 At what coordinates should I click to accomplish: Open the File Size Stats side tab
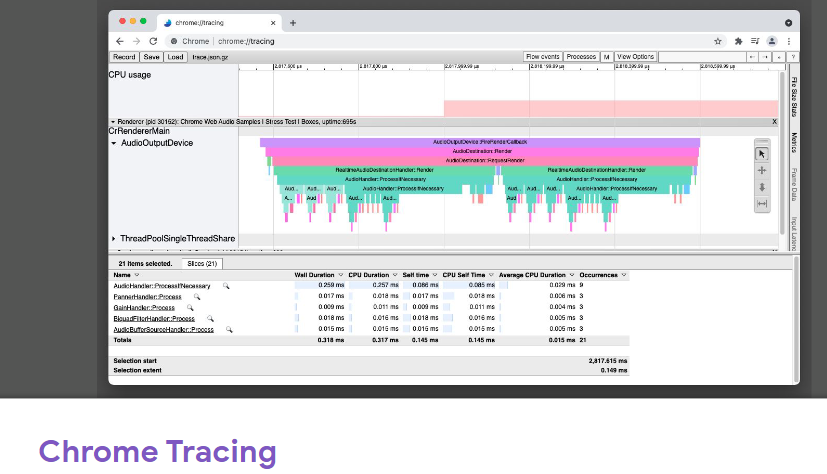click(793, 95)
